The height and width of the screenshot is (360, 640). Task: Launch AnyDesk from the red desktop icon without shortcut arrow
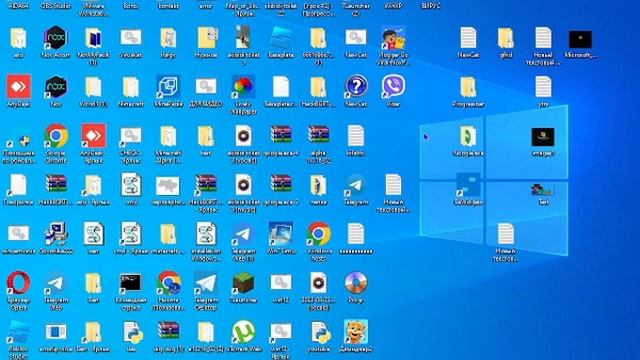(18, 86)
